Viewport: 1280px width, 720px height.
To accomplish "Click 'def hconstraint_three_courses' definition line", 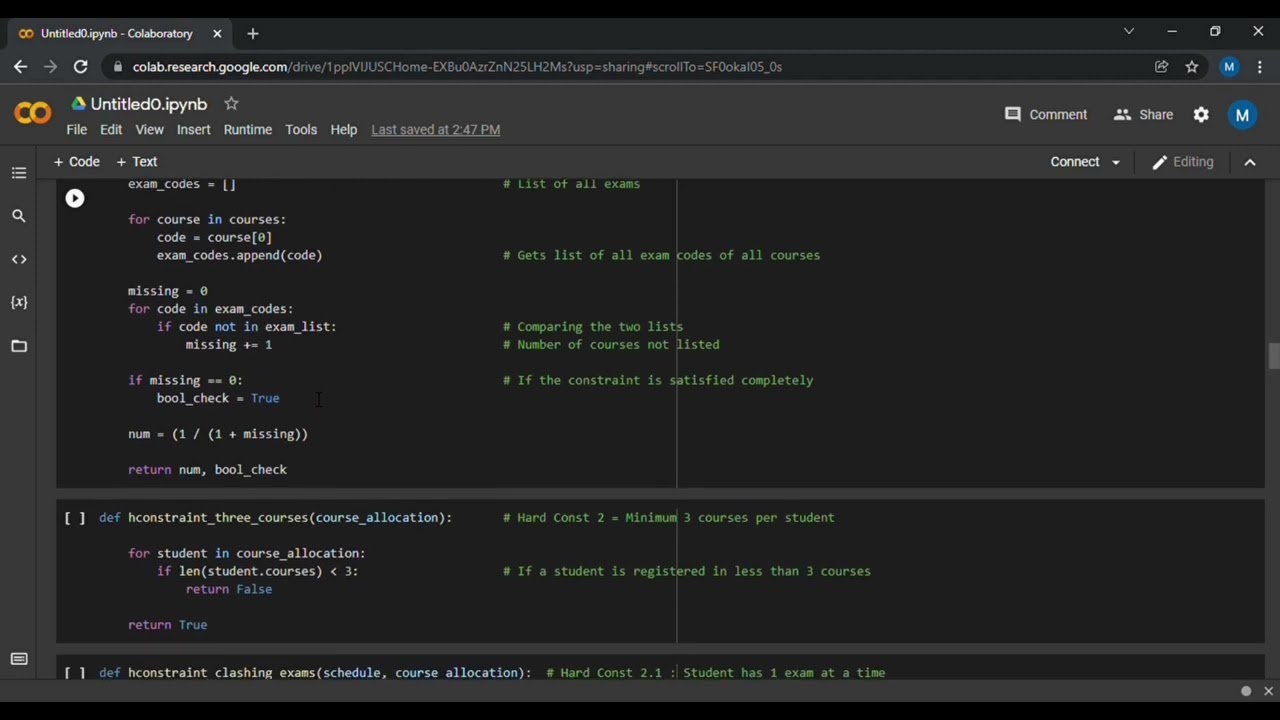I will click(x=275, y=518).
